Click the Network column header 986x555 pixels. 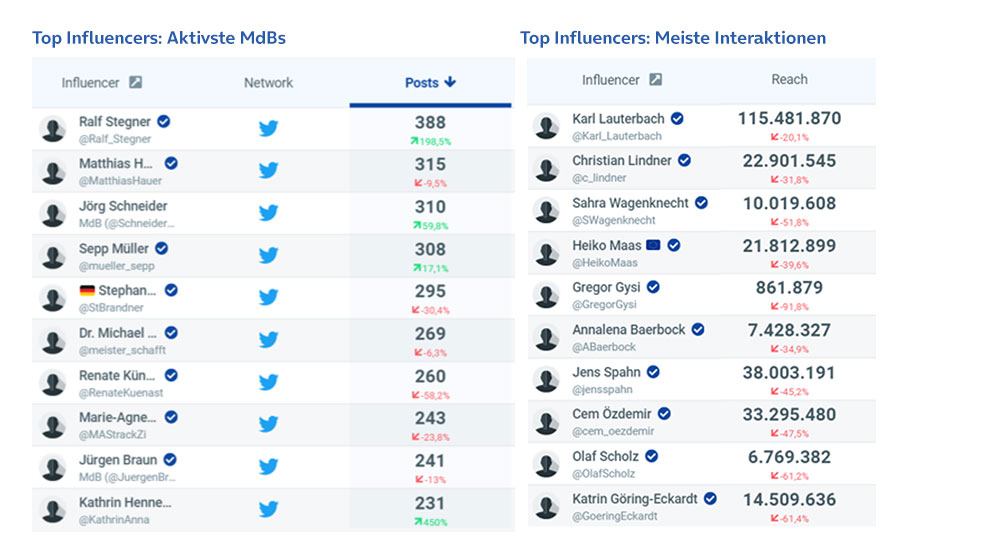268,83
